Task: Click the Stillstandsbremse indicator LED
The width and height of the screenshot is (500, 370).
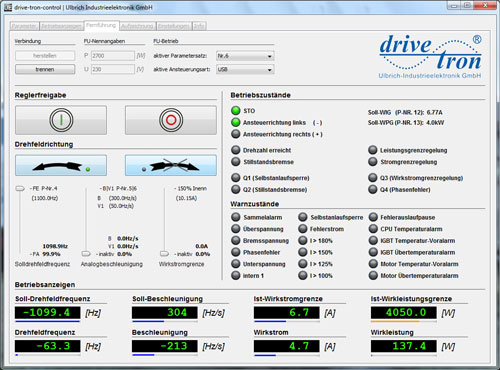Action: click(236, 162)
